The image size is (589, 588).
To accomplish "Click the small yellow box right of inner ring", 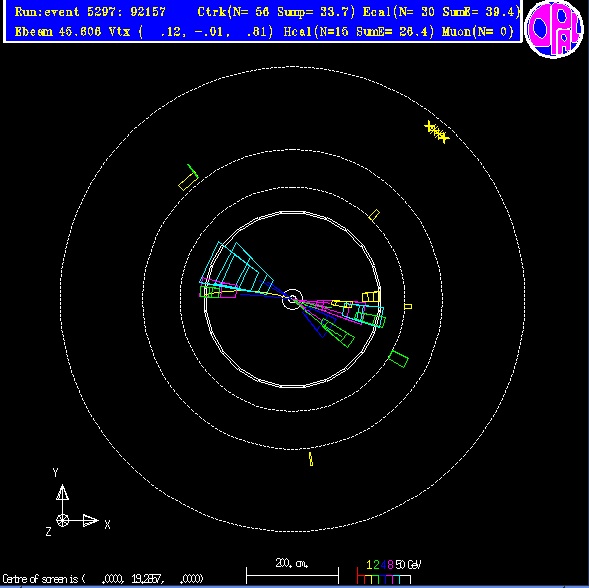I will (408, 307).
